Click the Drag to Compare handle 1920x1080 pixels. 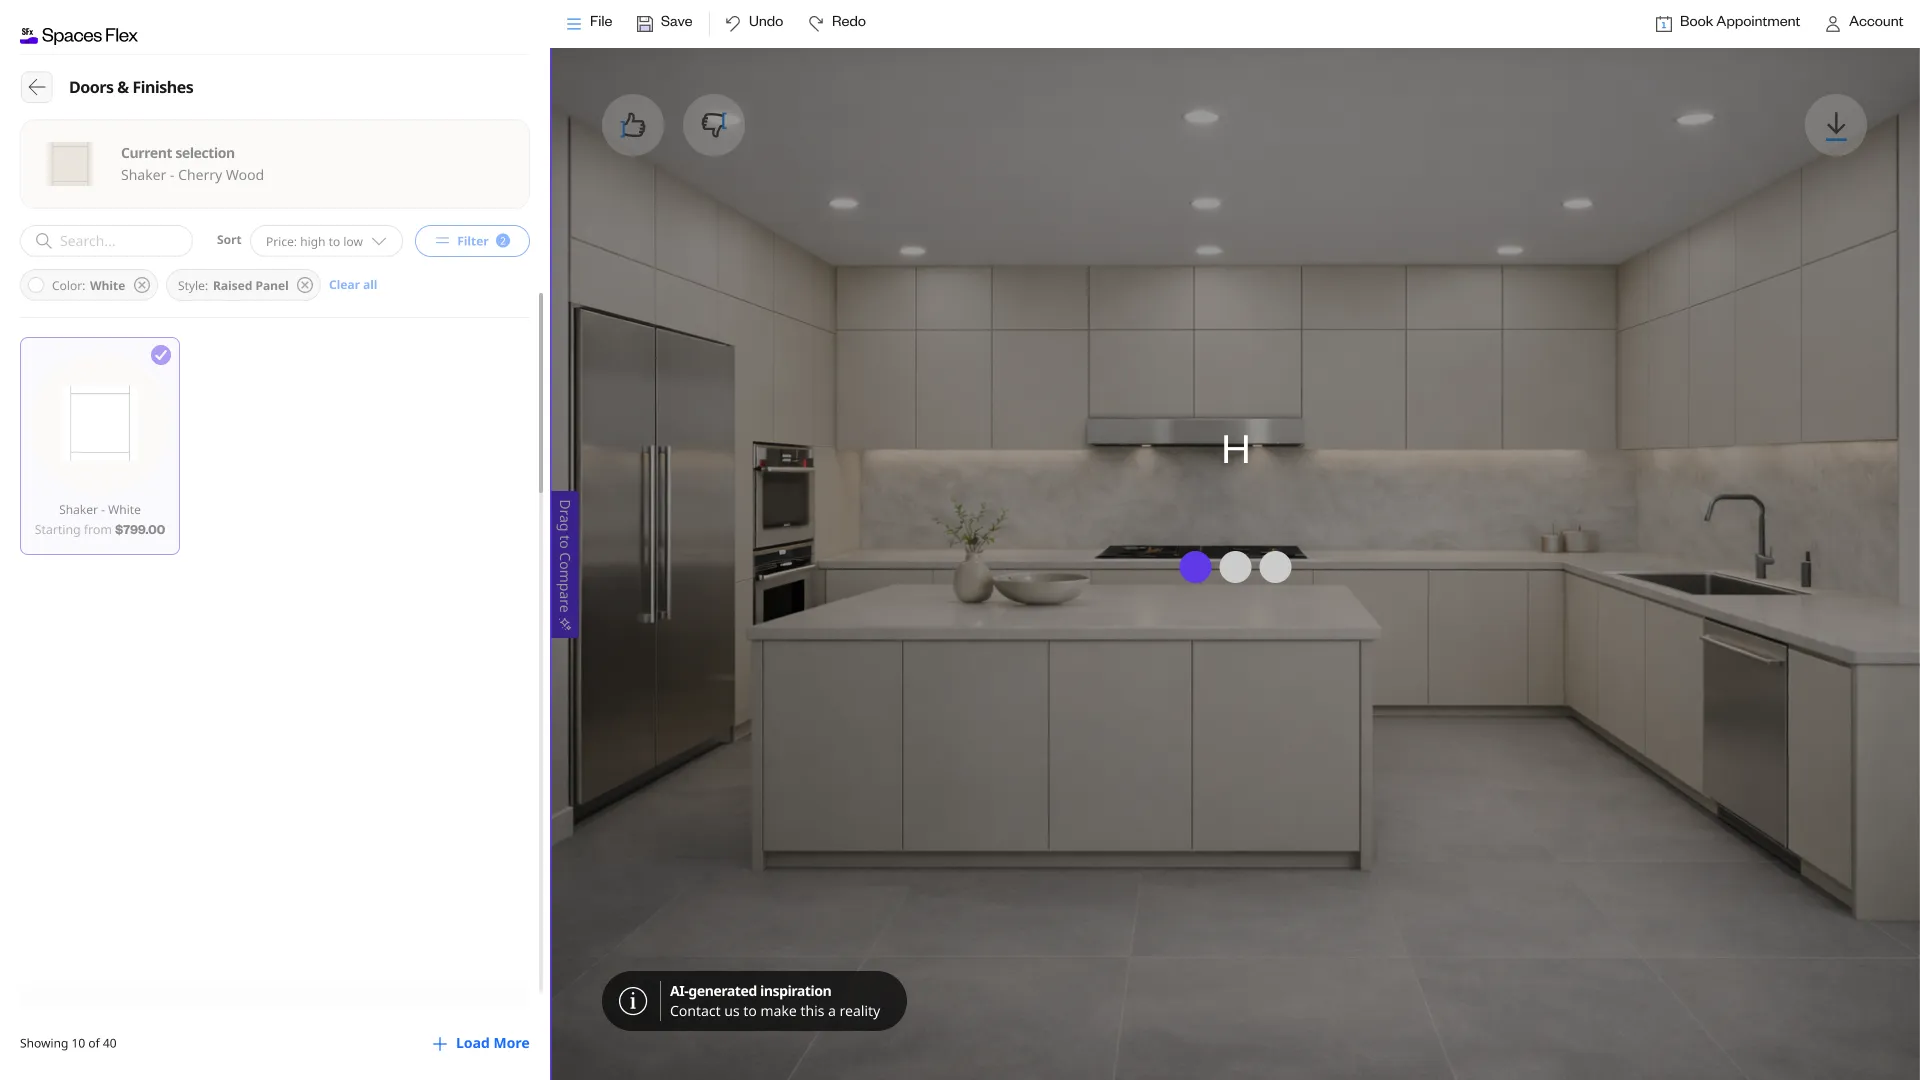click(564, 565)
